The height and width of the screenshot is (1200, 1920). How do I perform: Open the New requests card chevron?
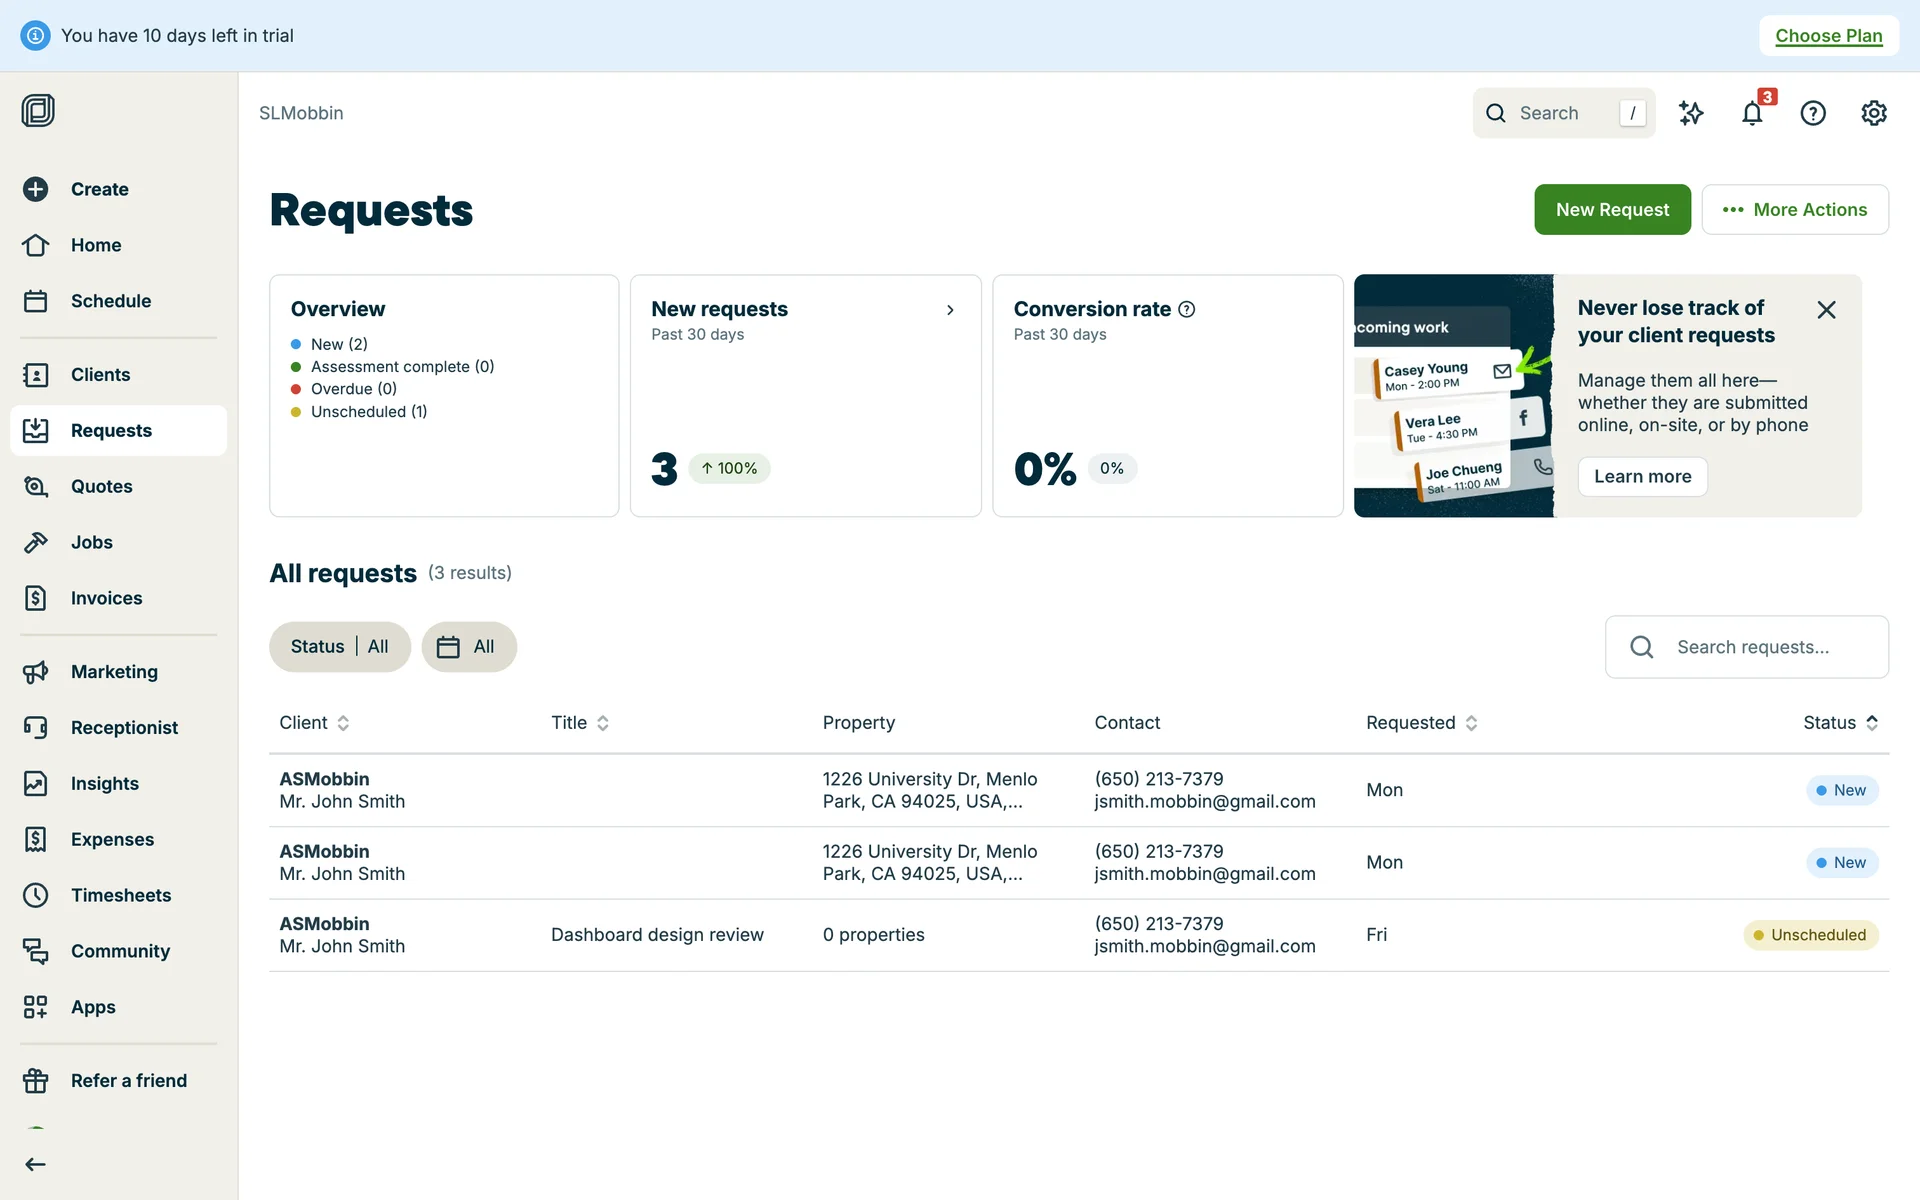(950, 310)
